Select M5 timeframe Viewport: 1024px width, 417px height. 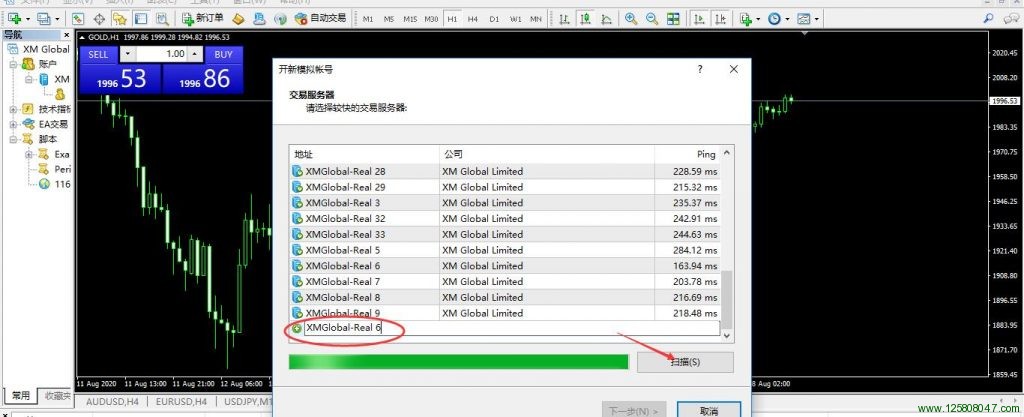point(389,19)
